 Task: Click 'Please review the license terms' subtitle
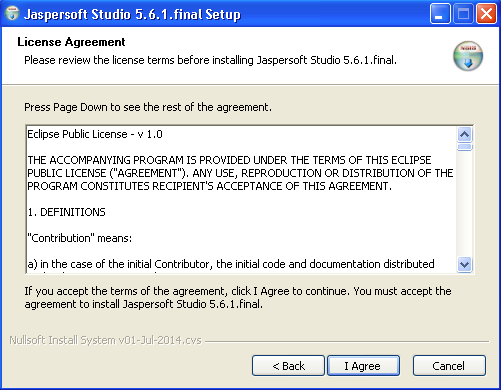click(210, 60)
